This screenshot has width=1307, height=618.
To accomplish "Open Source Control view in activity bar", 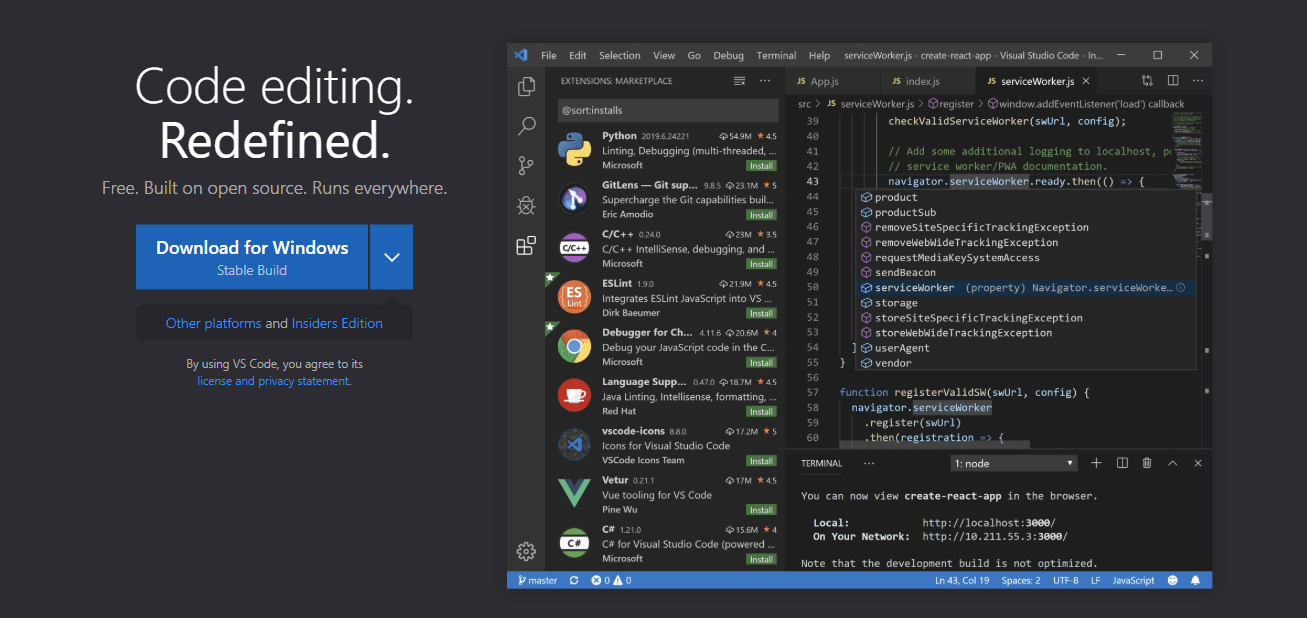I will (526, 166).
